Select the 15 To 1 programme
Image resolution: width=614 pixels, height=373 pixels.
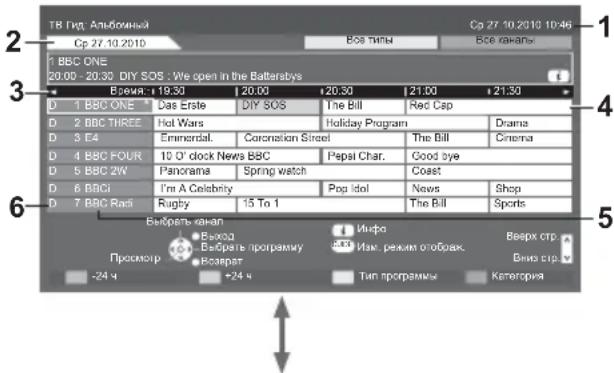point(321,205)
